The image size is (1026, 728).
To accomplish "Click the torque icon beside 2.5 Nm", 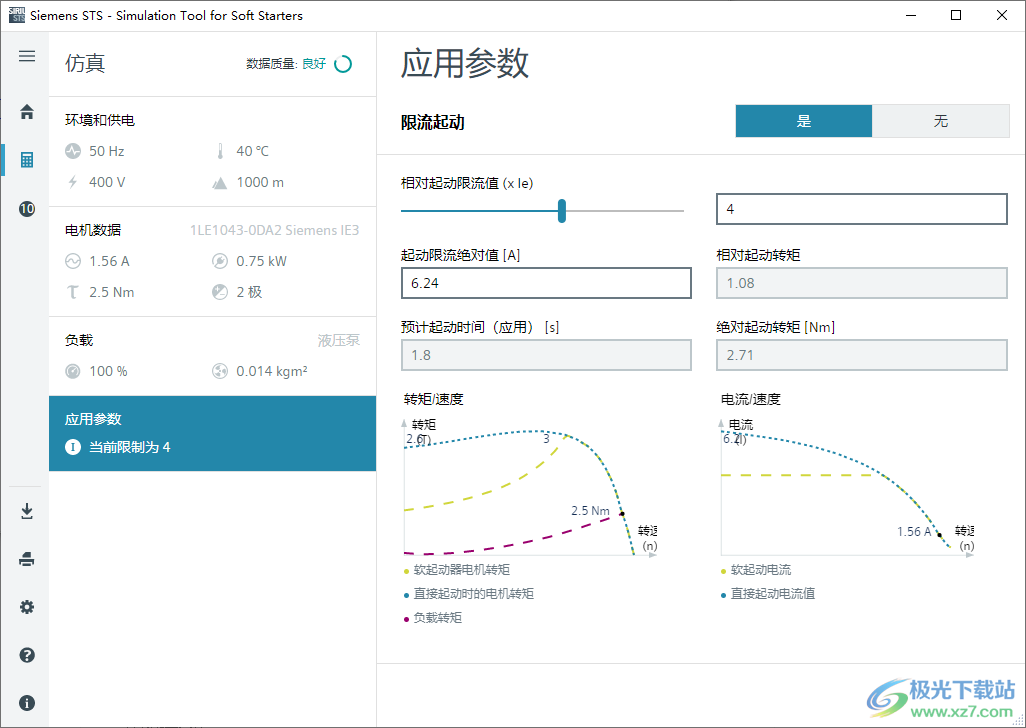I will pos(73,292).
